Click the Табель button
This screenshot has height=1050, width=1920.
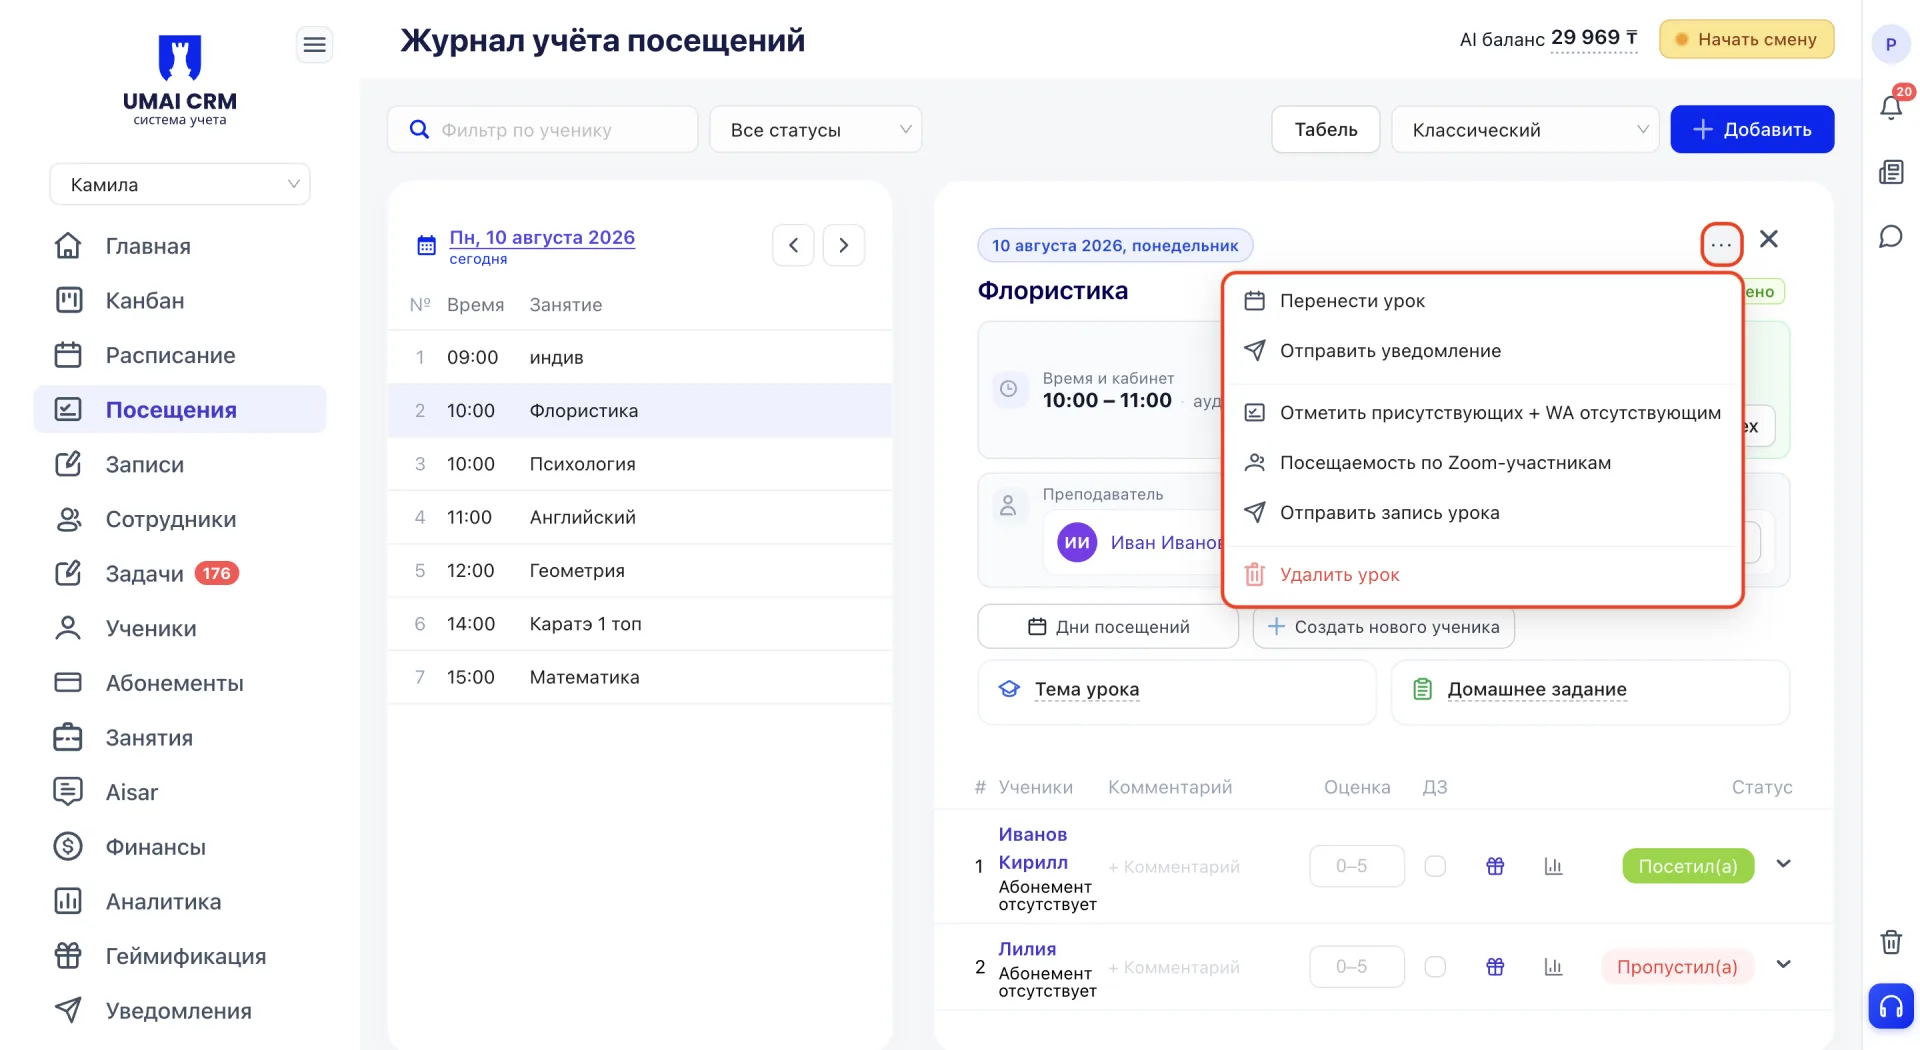1326,130
